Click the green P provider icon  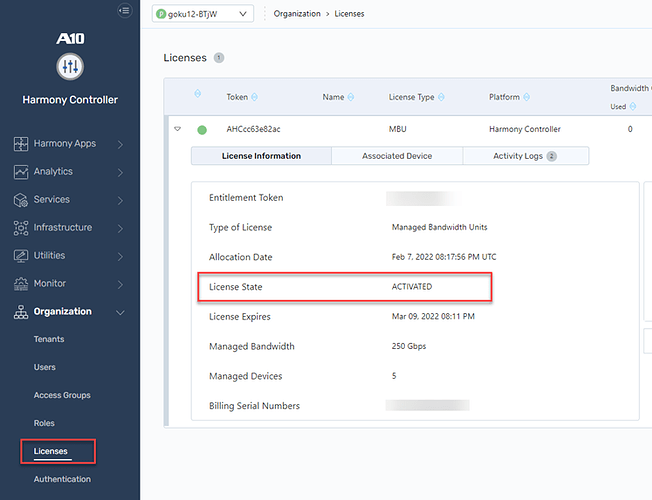[161, 14]
